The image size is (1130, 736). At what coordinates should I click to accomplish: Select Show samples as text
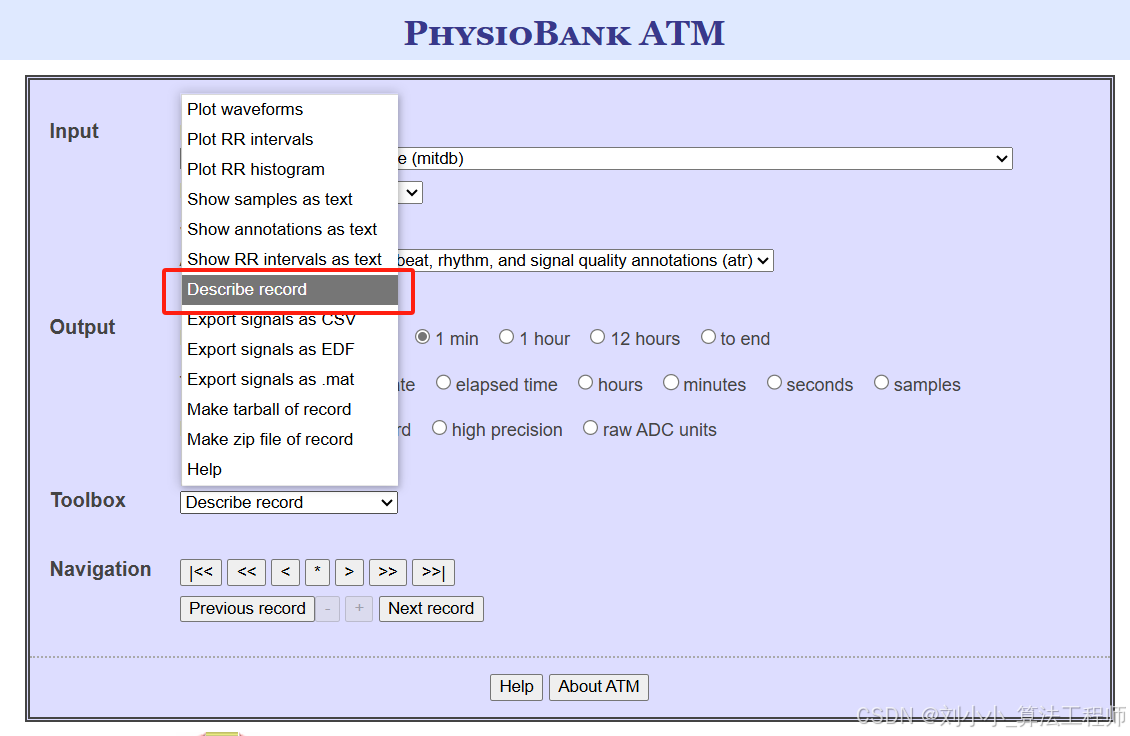pyautogui.click(x=289, y=199)
